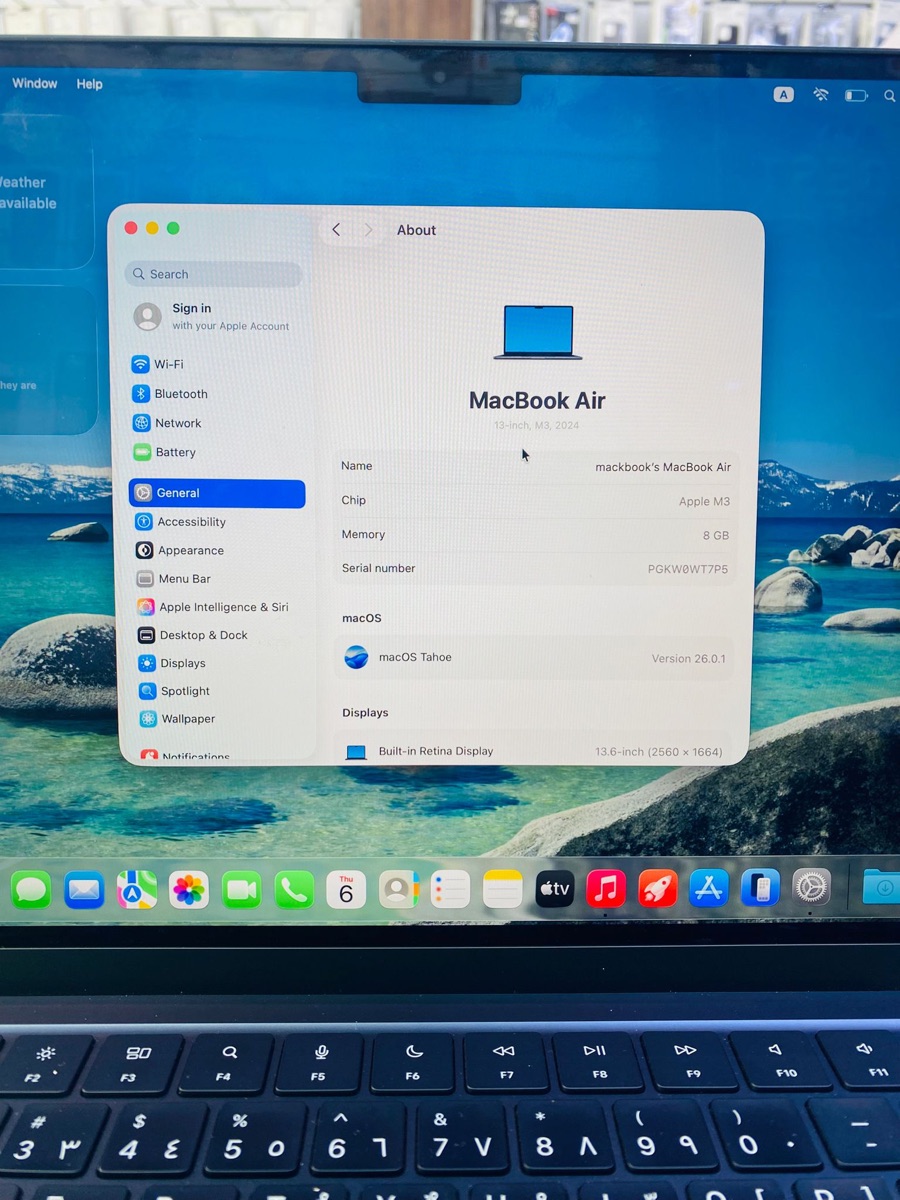Open the rocket app in Dock

click(x=658, y=888)
